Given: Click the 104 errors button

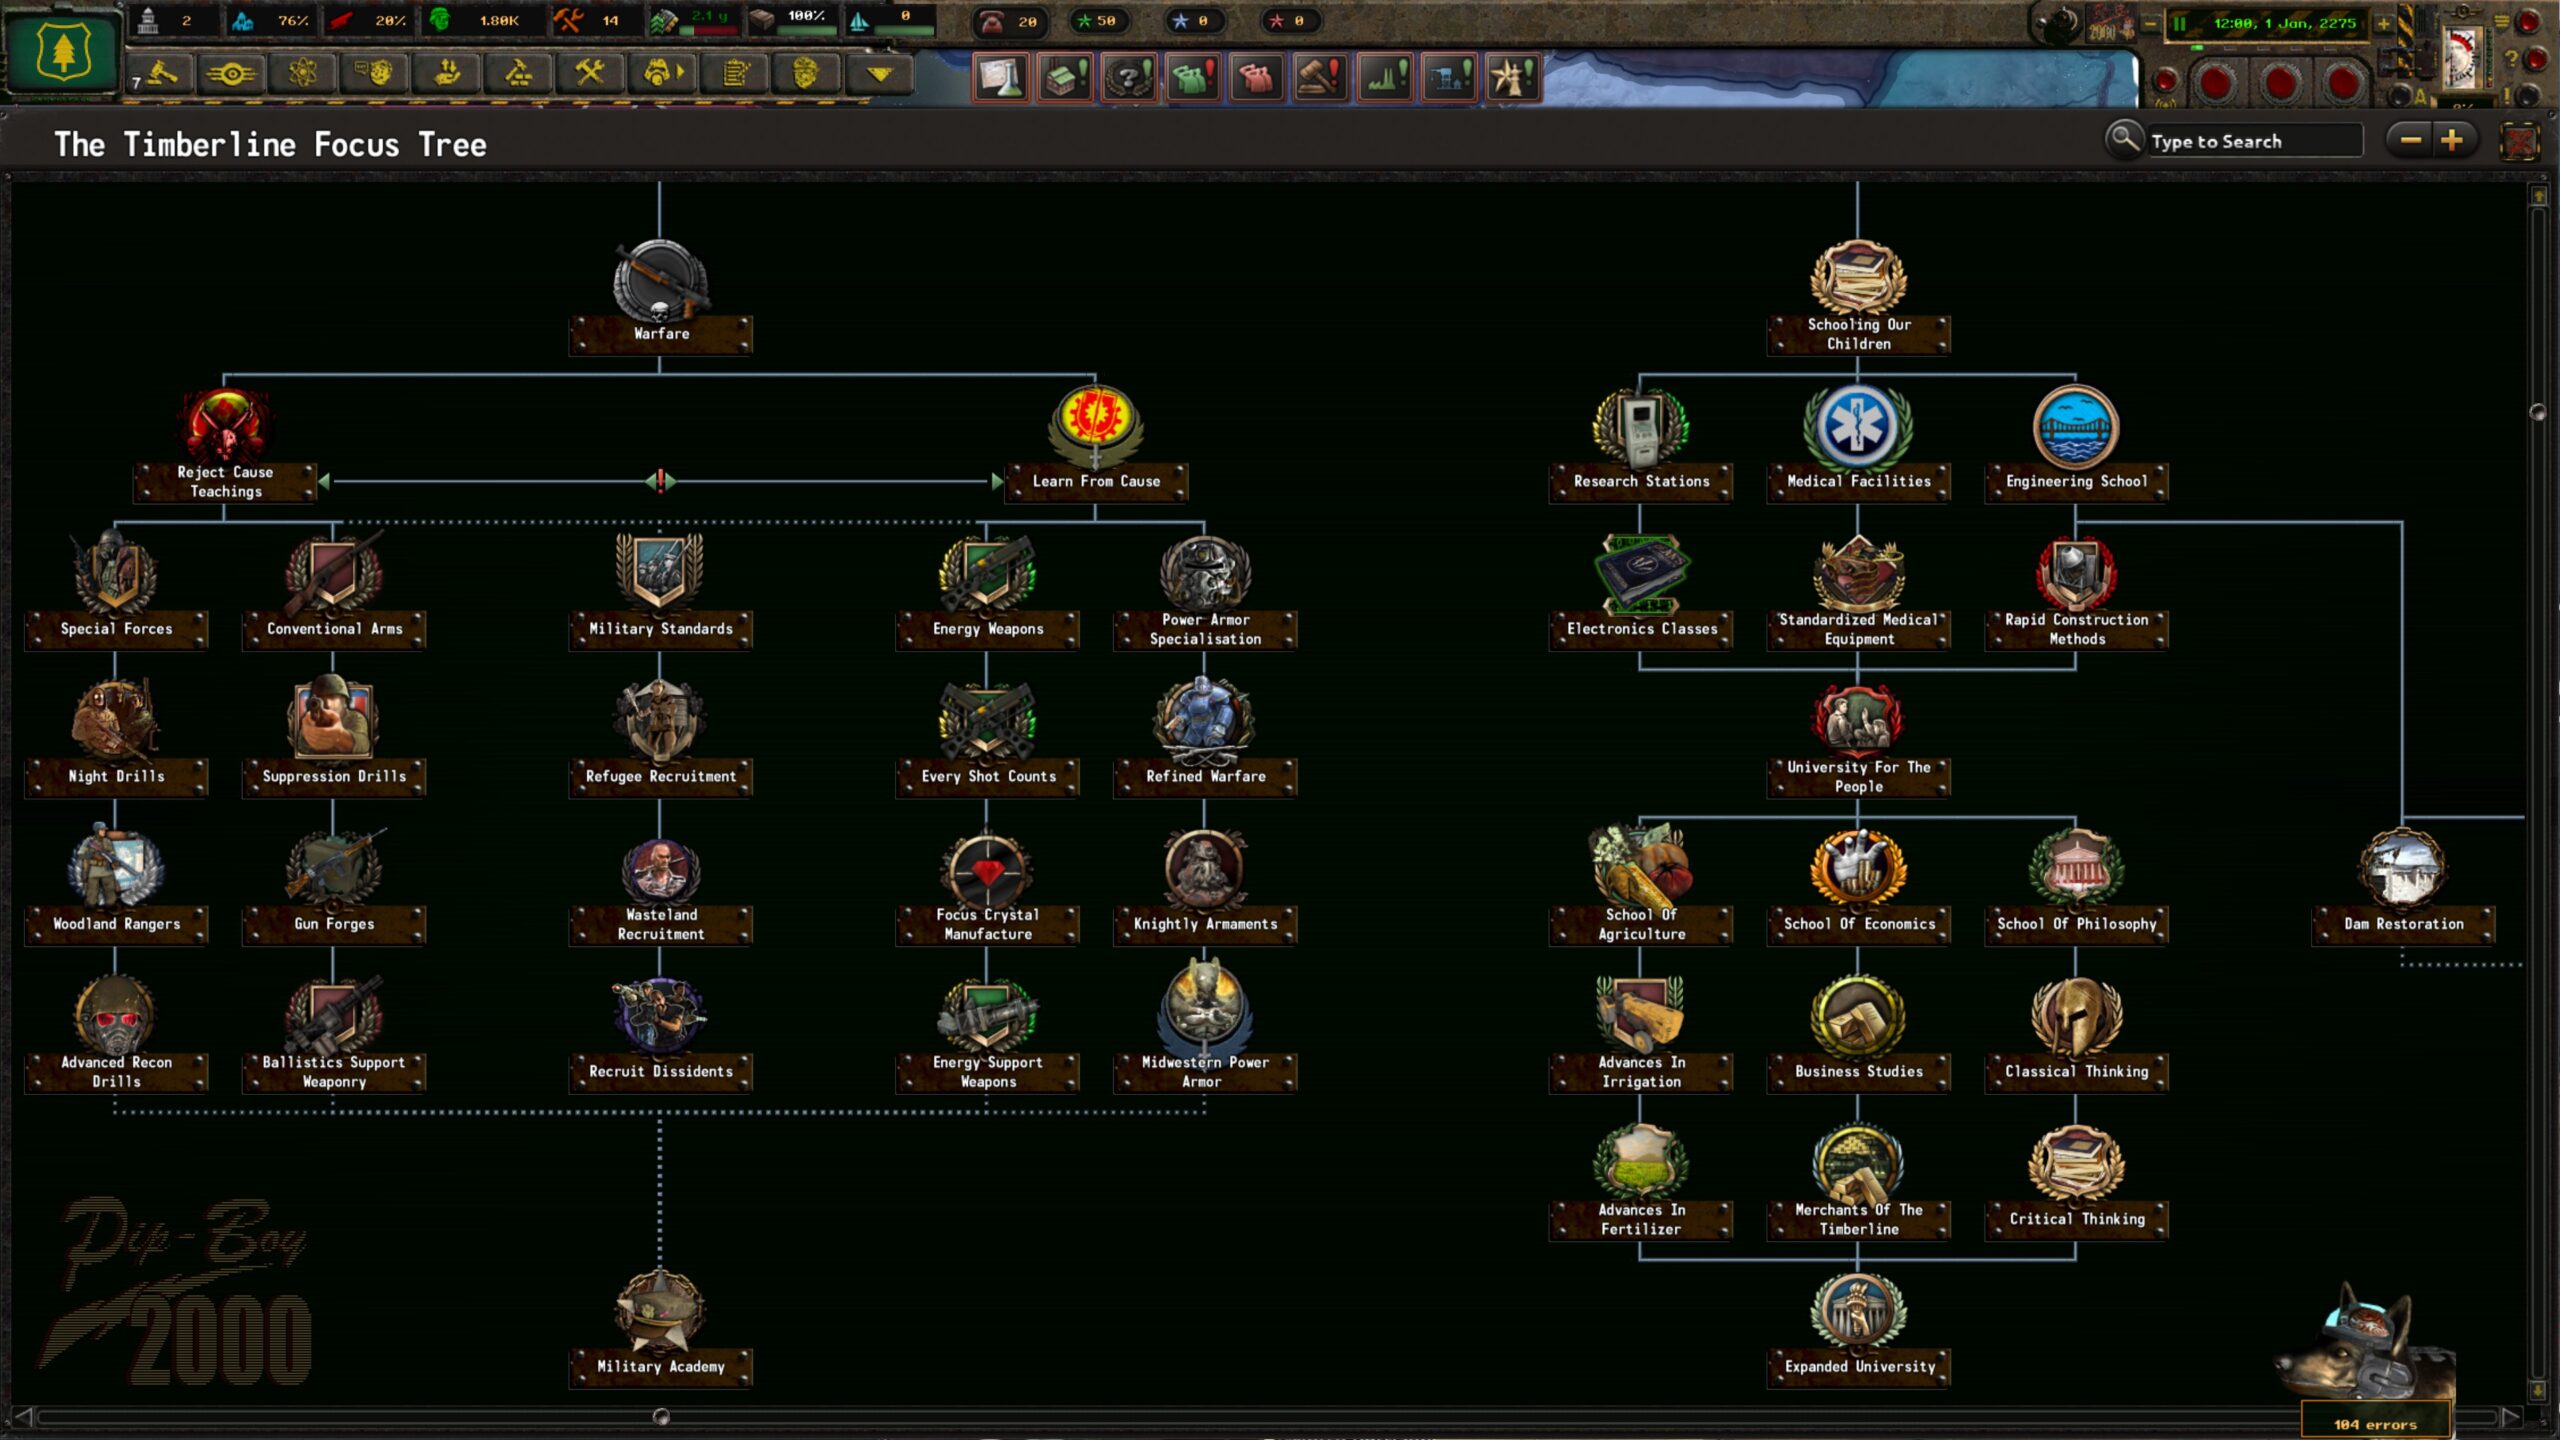Looking at the screenshot, I should click(x=2375, y=1423).
